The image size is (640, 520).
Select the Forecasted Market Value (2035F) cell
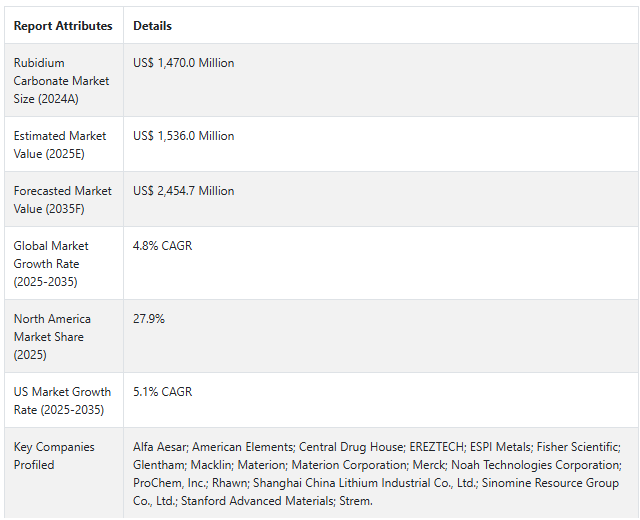61,199
